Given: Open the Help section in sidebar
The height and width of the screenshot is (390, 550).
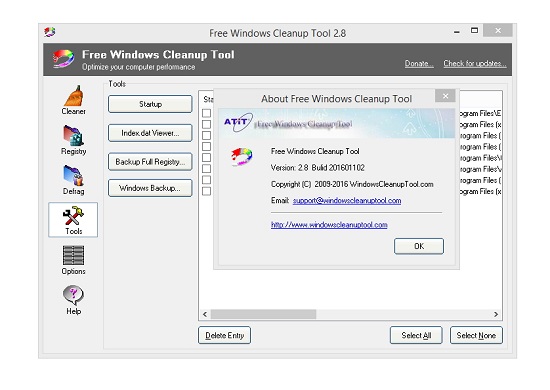Looking at the screenshot, I should (73, 300).
